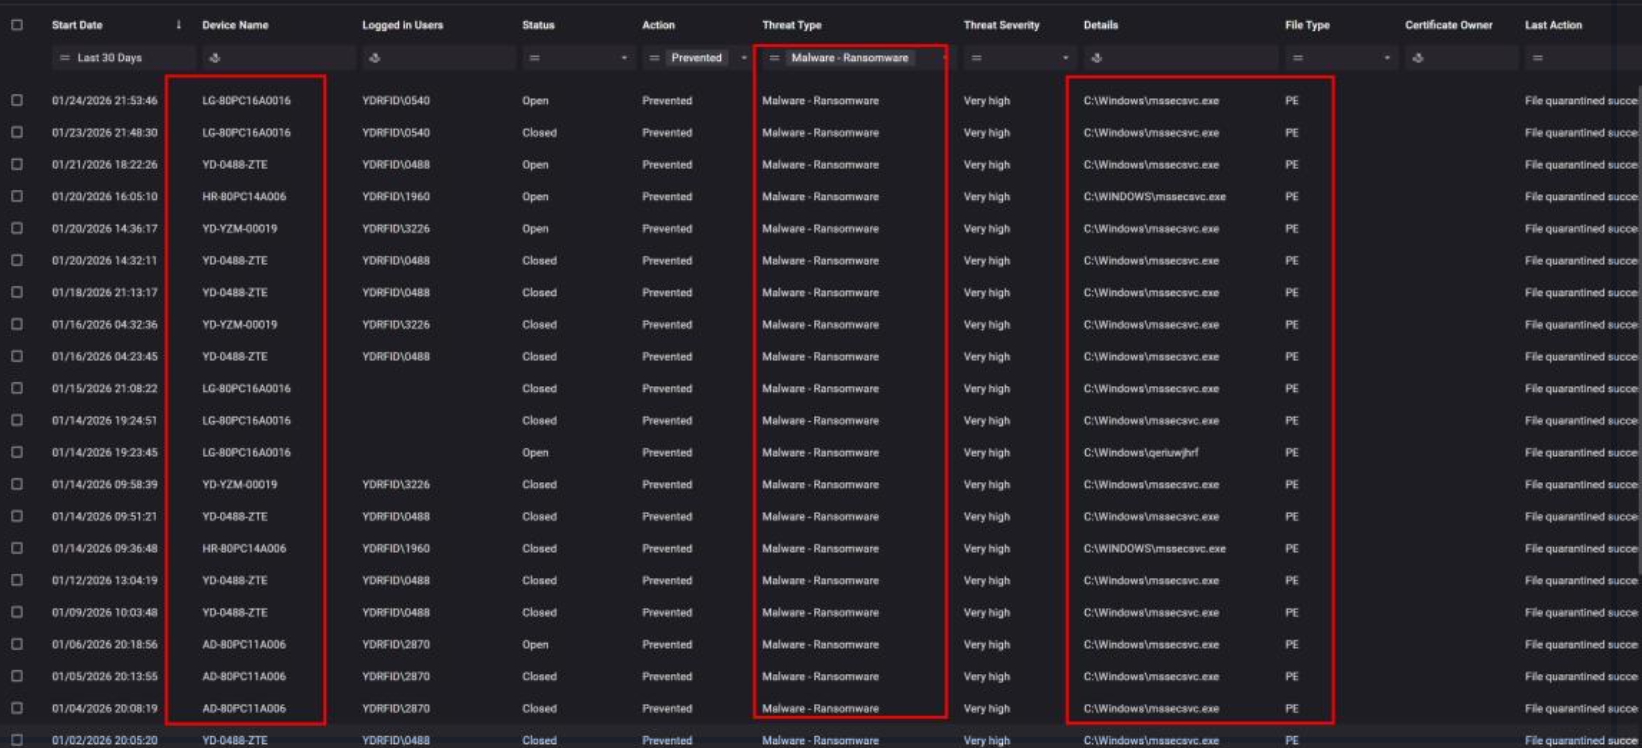Click the equals operator icon in Action filter
Viewport: 1642px width, 748px height.
[654, 58]
